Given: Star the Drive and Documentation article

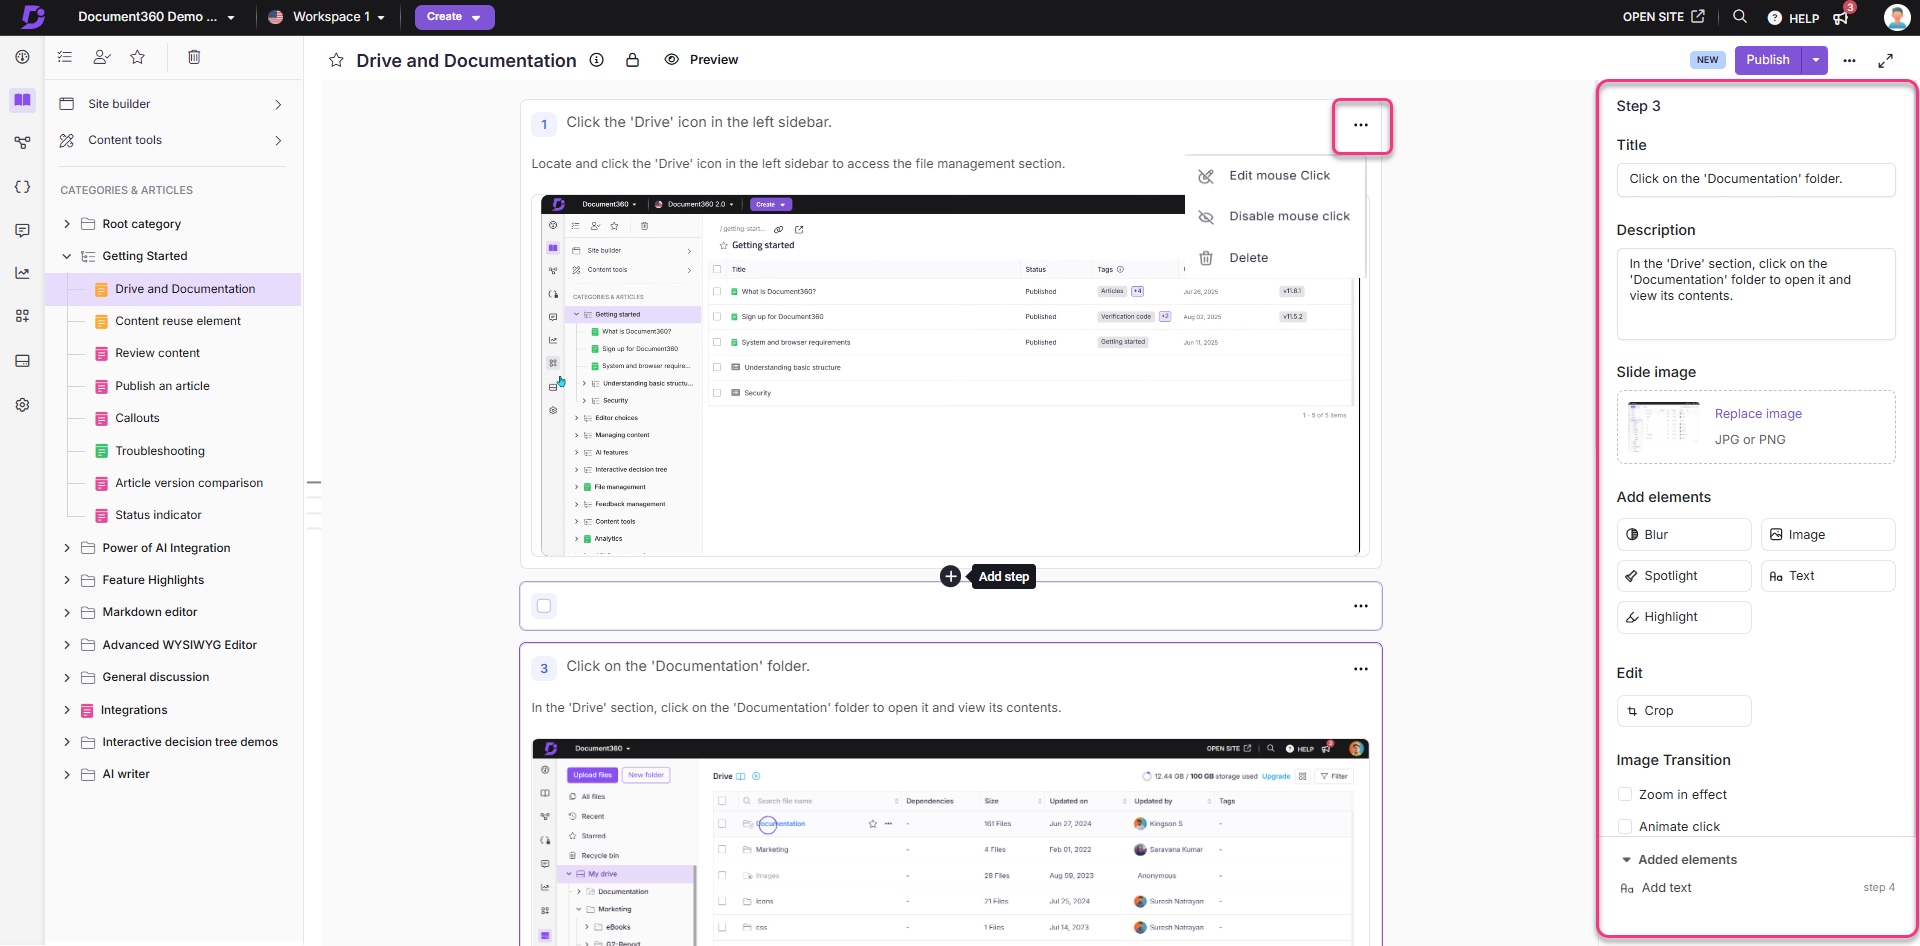Looking at the screenshot, I should (336, 61).
